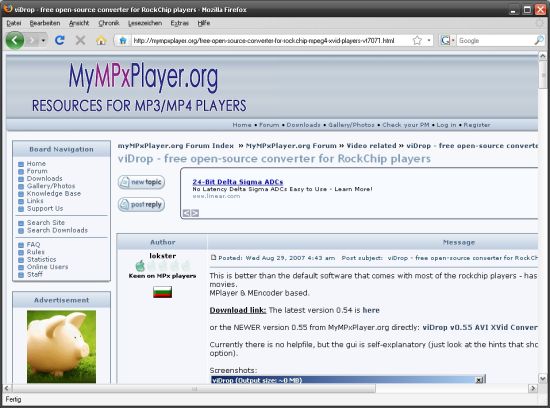Screen dimensions: 550x408
Task: Click the new topic button
Action: tap(141, 182)
